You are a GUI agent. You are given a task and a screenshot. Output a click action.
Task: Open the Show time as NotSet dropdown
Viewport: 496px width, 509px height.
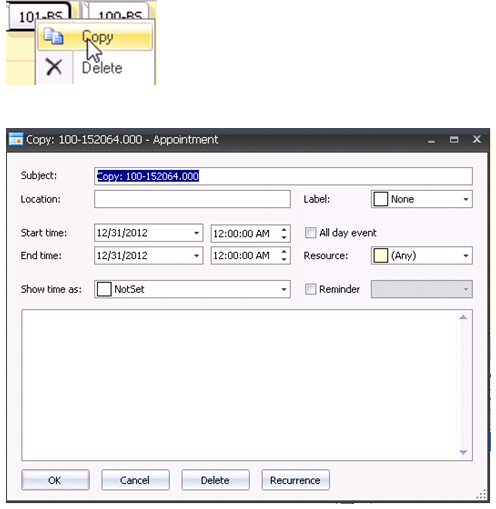coord(192,289)
